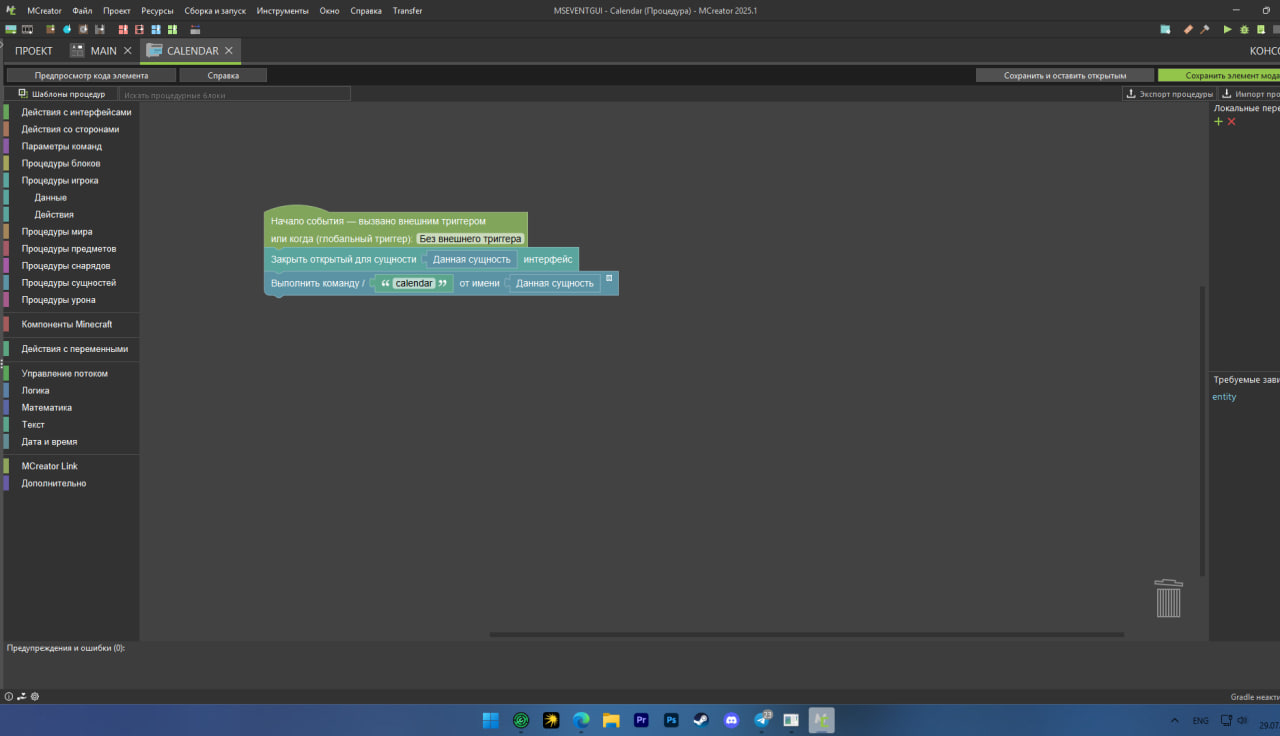Click the orange eraser icon in toolbar
The image size is (1280, 736).
click(1188, 29)
